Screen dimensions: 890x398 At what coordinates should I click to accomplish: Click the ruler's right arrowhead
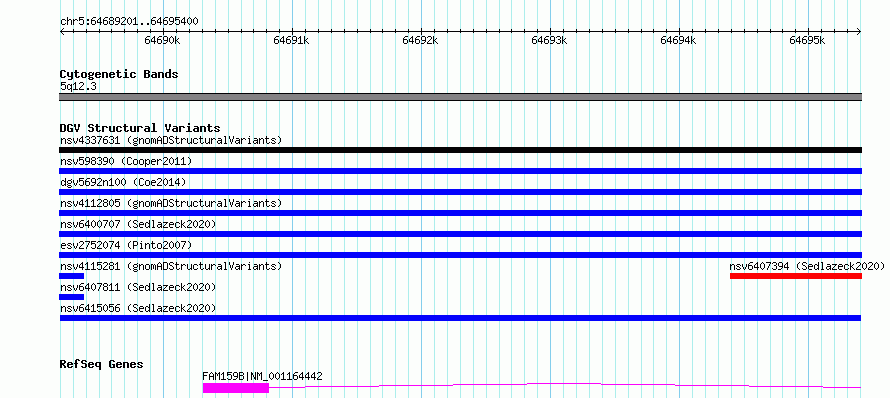(x=859, y=32)
